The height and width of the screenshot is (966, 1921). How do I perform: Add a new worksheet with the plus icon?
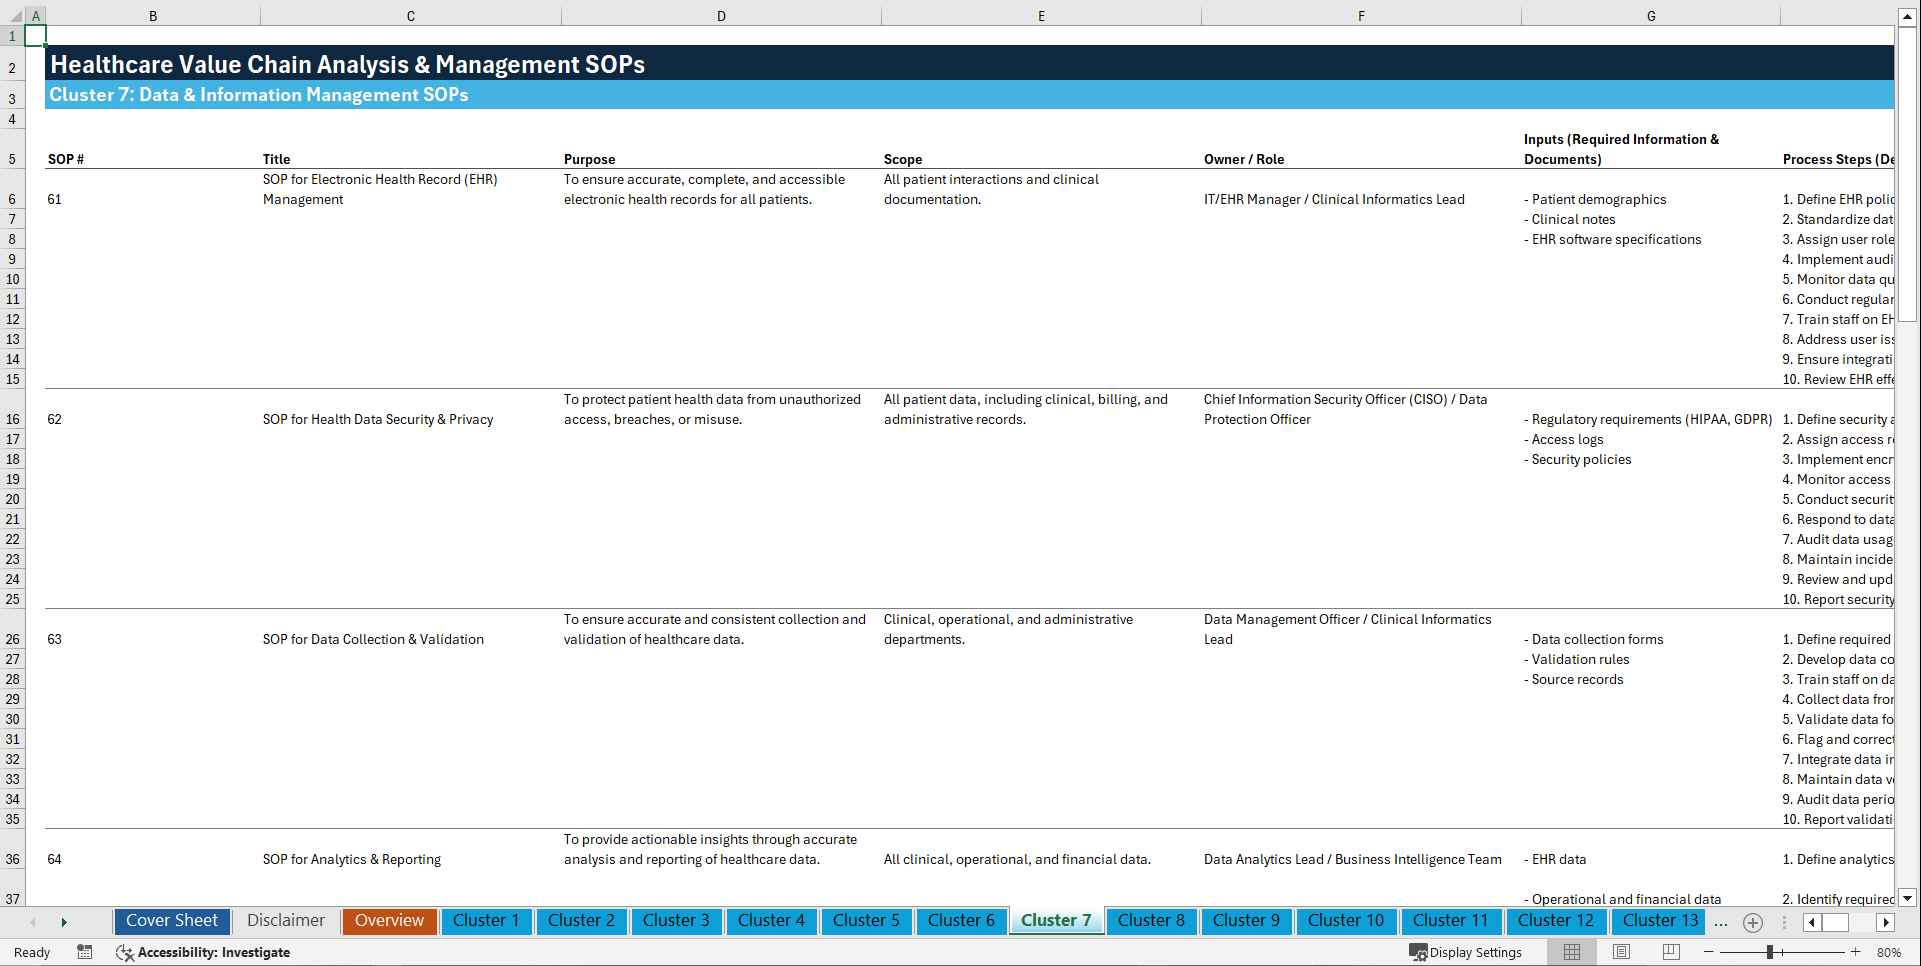tap(1752, 922)
